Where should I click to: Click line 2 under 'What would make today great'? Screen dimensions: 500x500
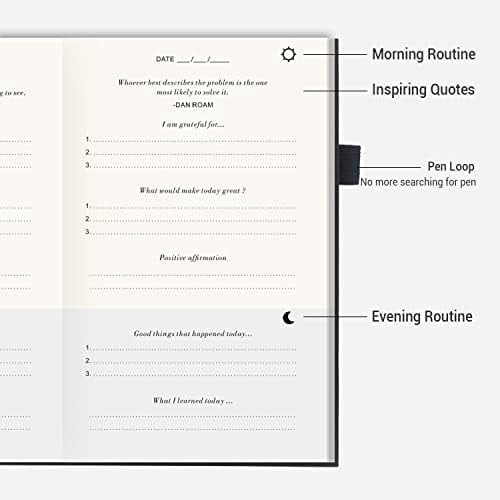[191, 219]
